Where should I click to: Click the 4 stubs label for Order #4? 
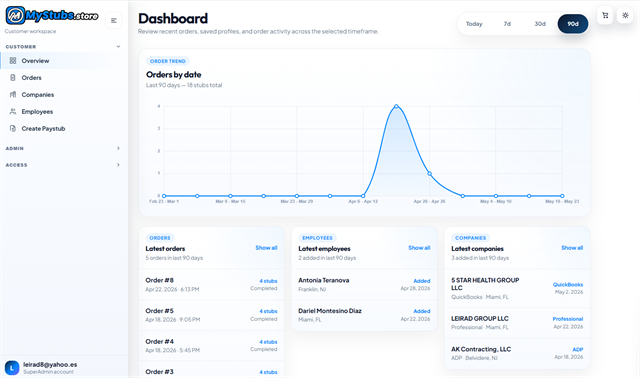click(268, 342)
